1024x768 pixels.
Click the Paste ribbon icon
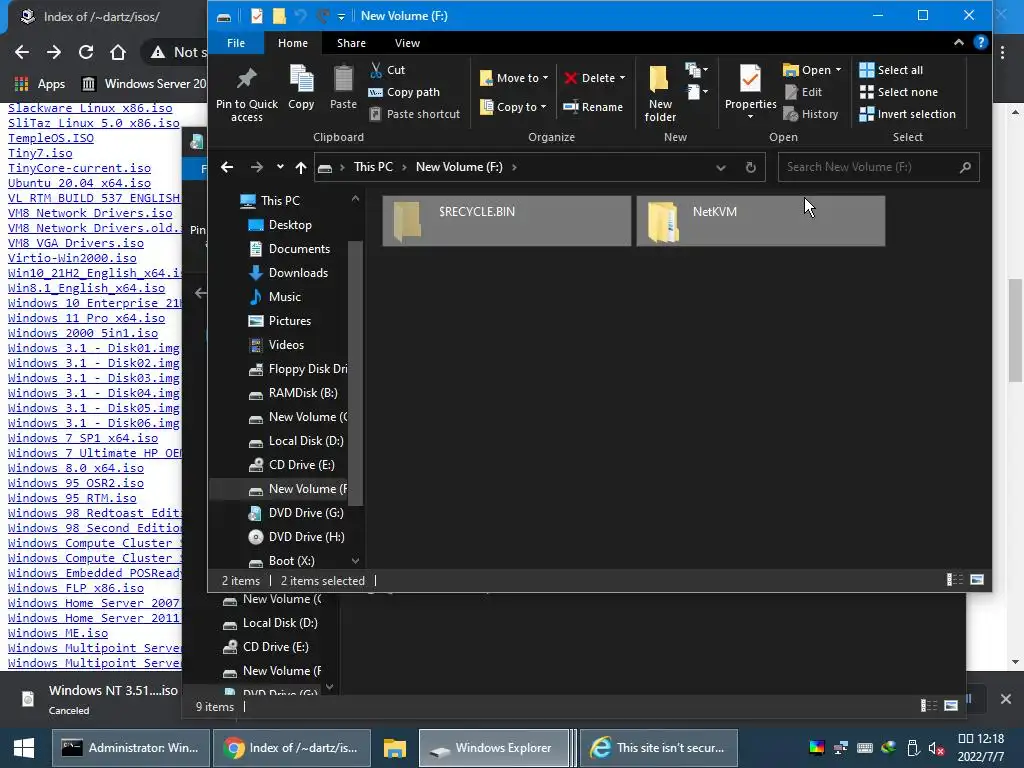(343, 88)
